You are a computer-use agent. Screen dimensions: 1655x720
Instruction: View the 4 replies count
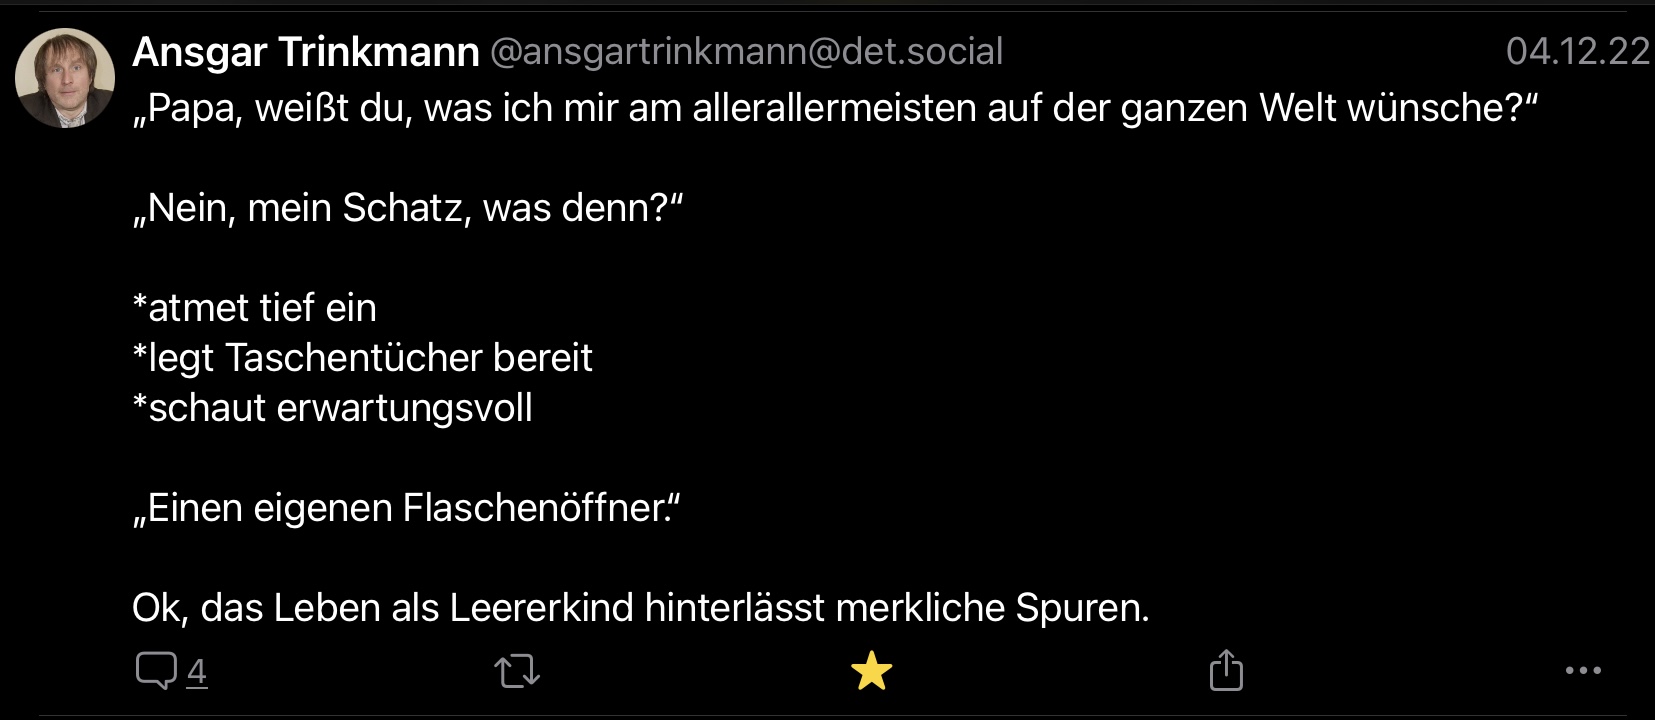197,672
